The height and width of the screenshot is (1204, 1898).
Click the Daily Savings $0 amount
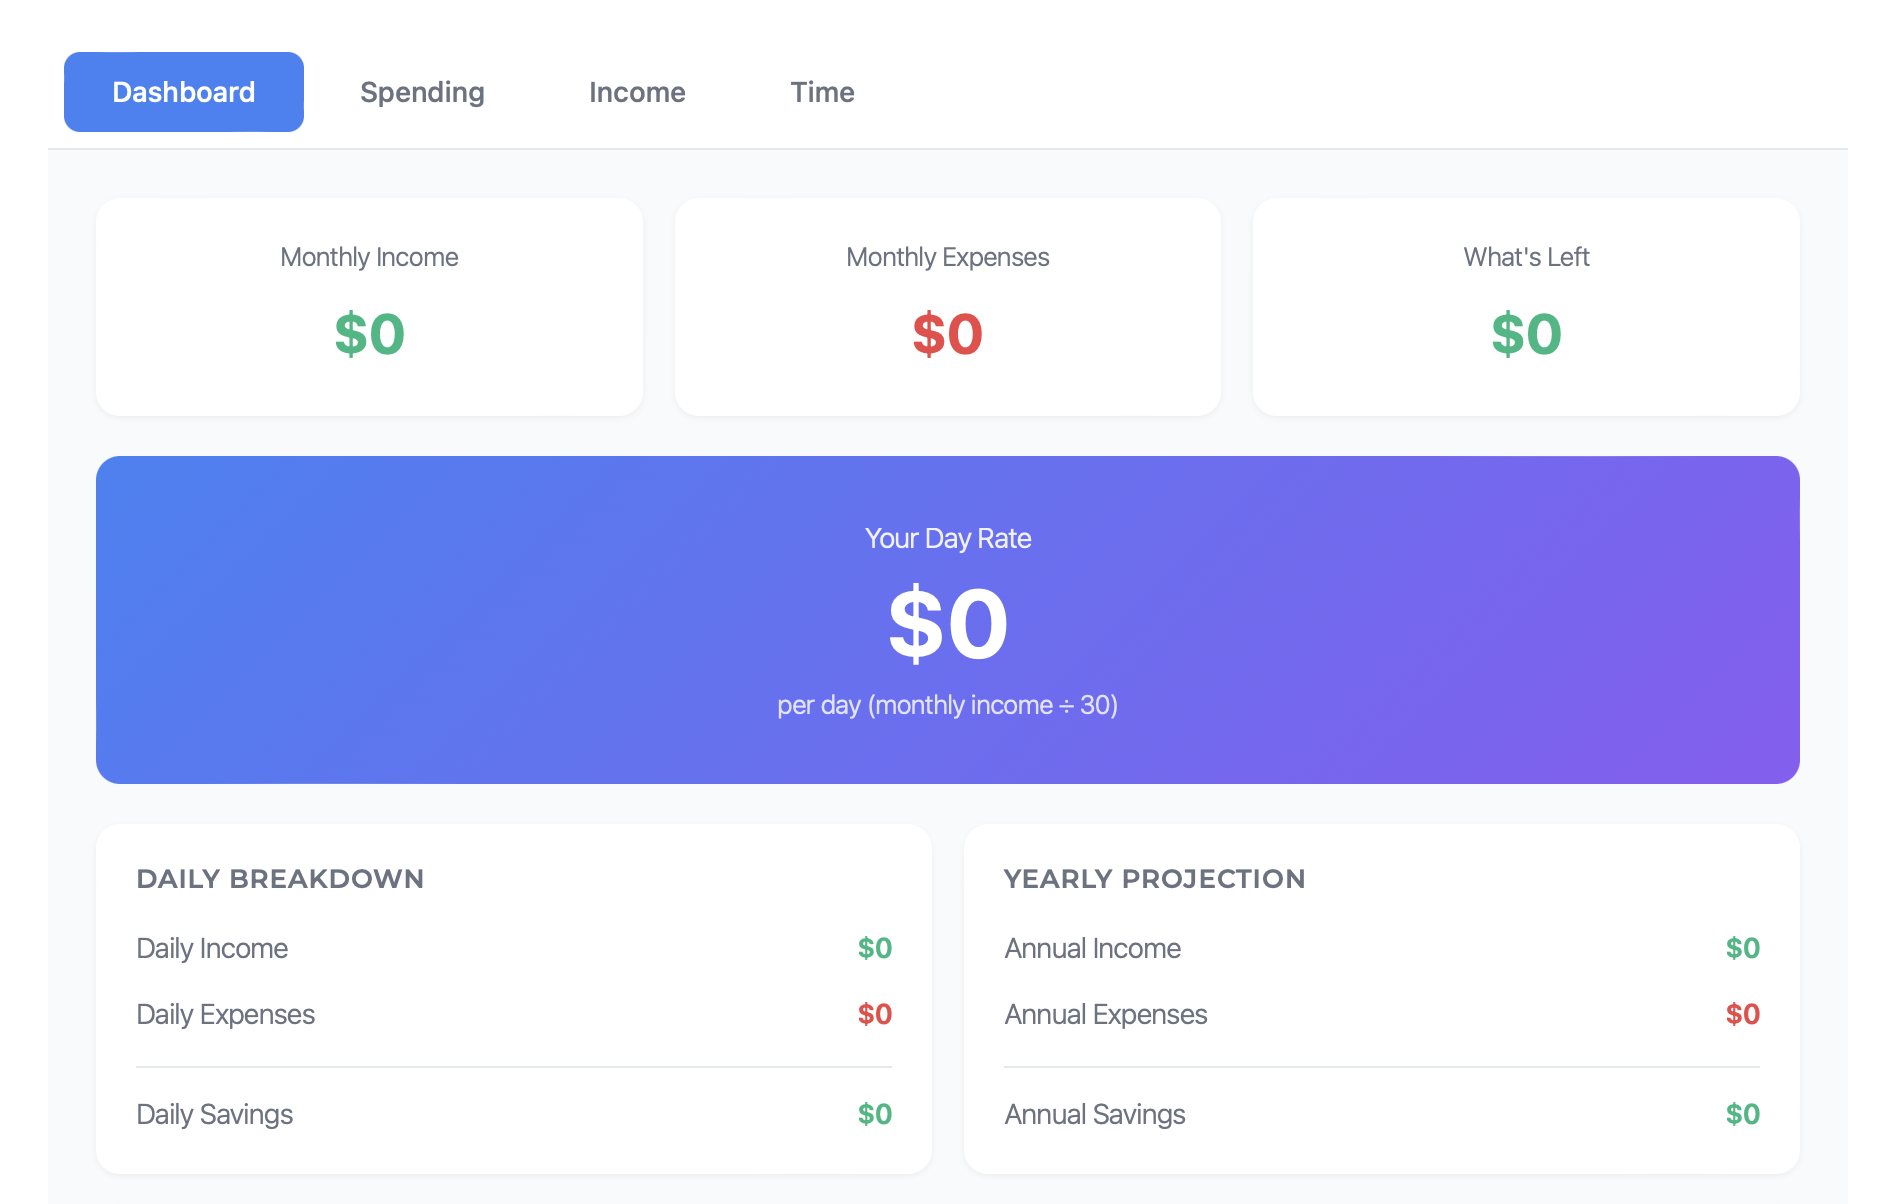(x=874, y=1113)
